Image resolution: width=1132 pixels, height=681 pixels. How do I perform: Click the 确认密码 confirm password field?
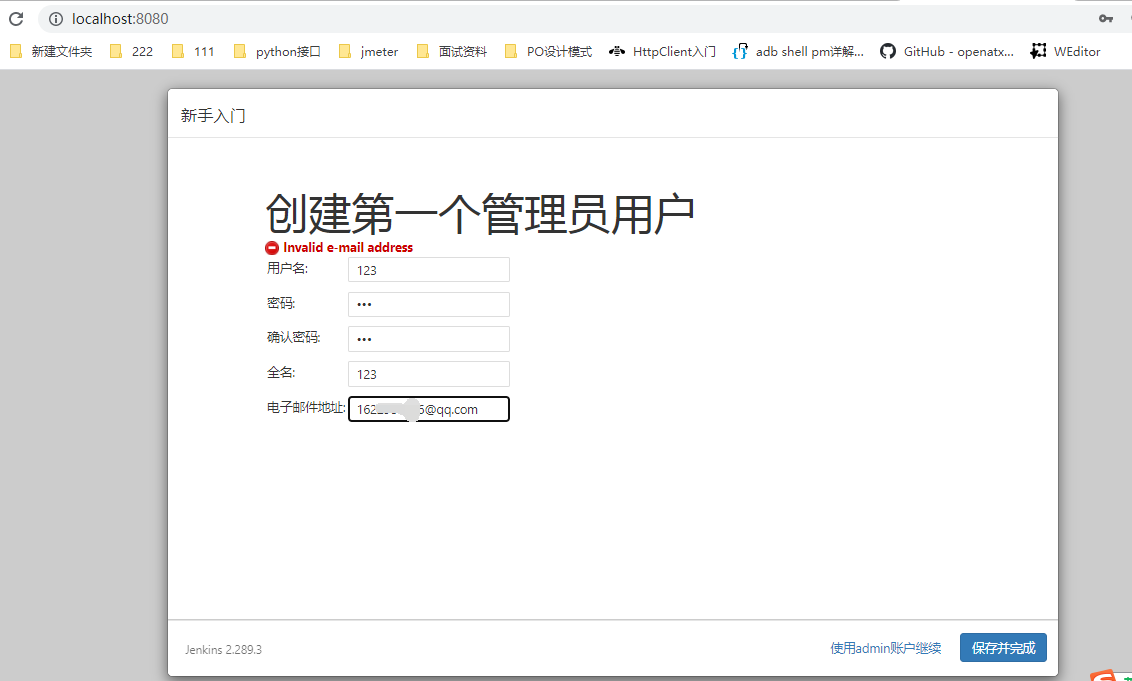coord(429,339)
